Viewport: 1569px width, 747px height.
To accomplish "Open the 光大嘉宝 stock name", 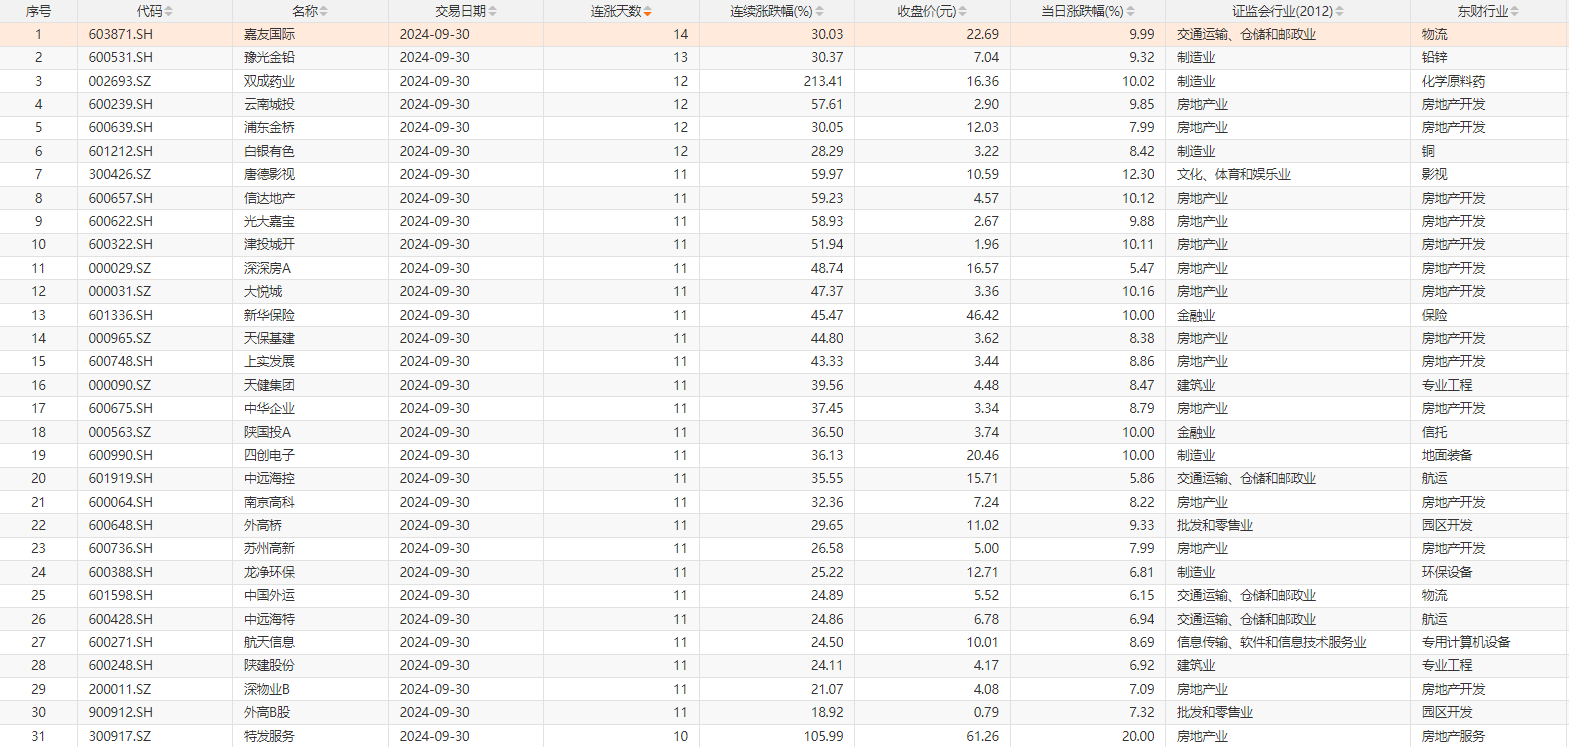I will [x=270, y=221].
